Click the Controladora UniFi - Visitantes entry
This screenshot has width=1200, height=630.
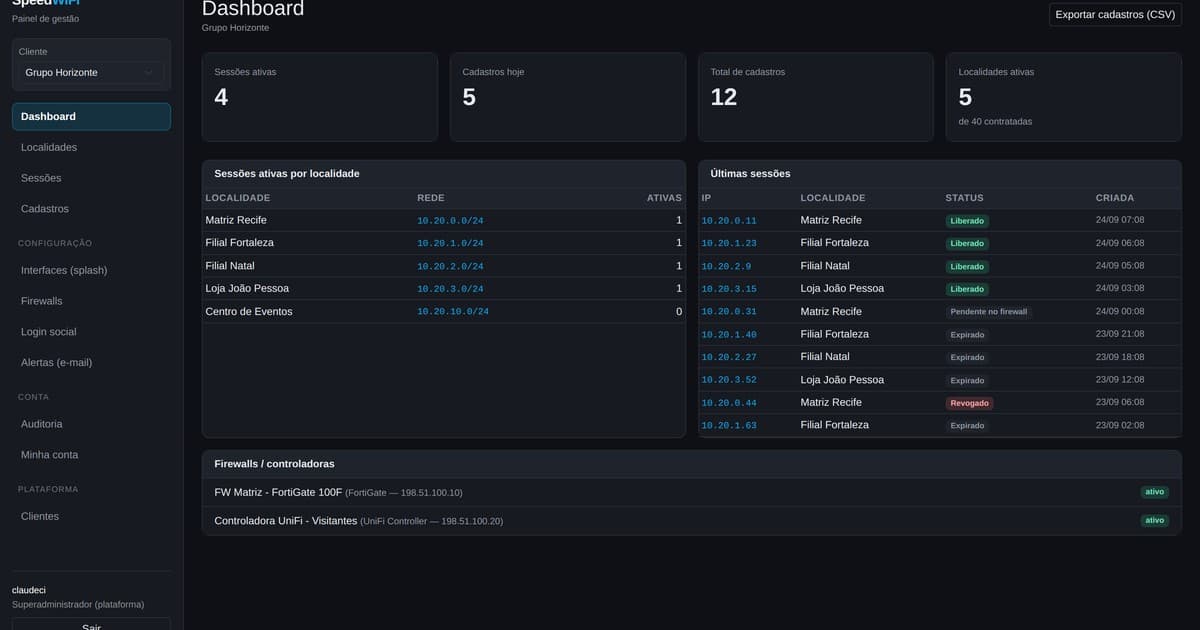[x=691, y=521]
